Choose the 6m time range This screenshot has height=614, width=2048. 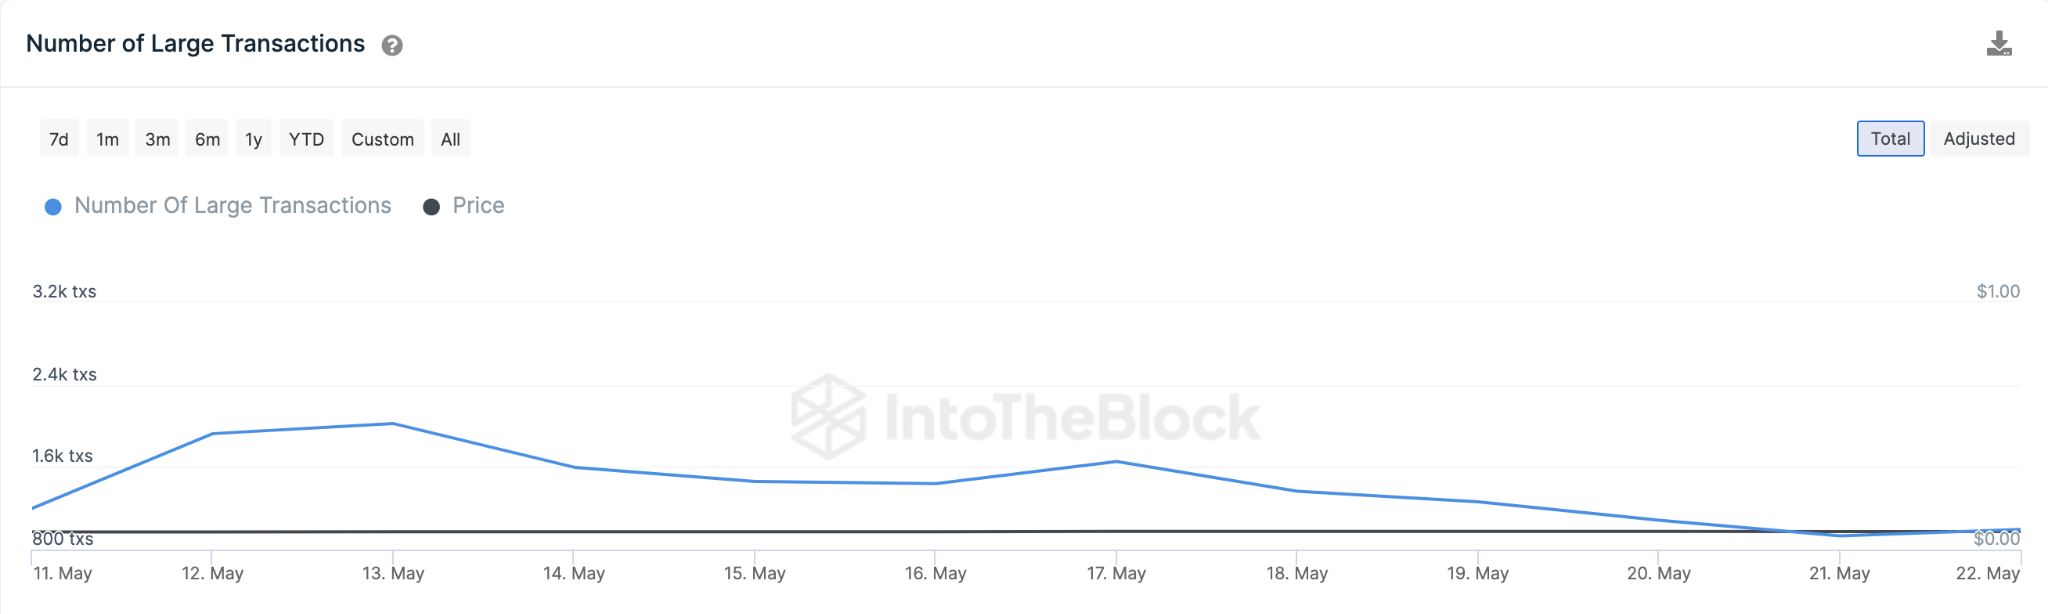pos(207,139)
